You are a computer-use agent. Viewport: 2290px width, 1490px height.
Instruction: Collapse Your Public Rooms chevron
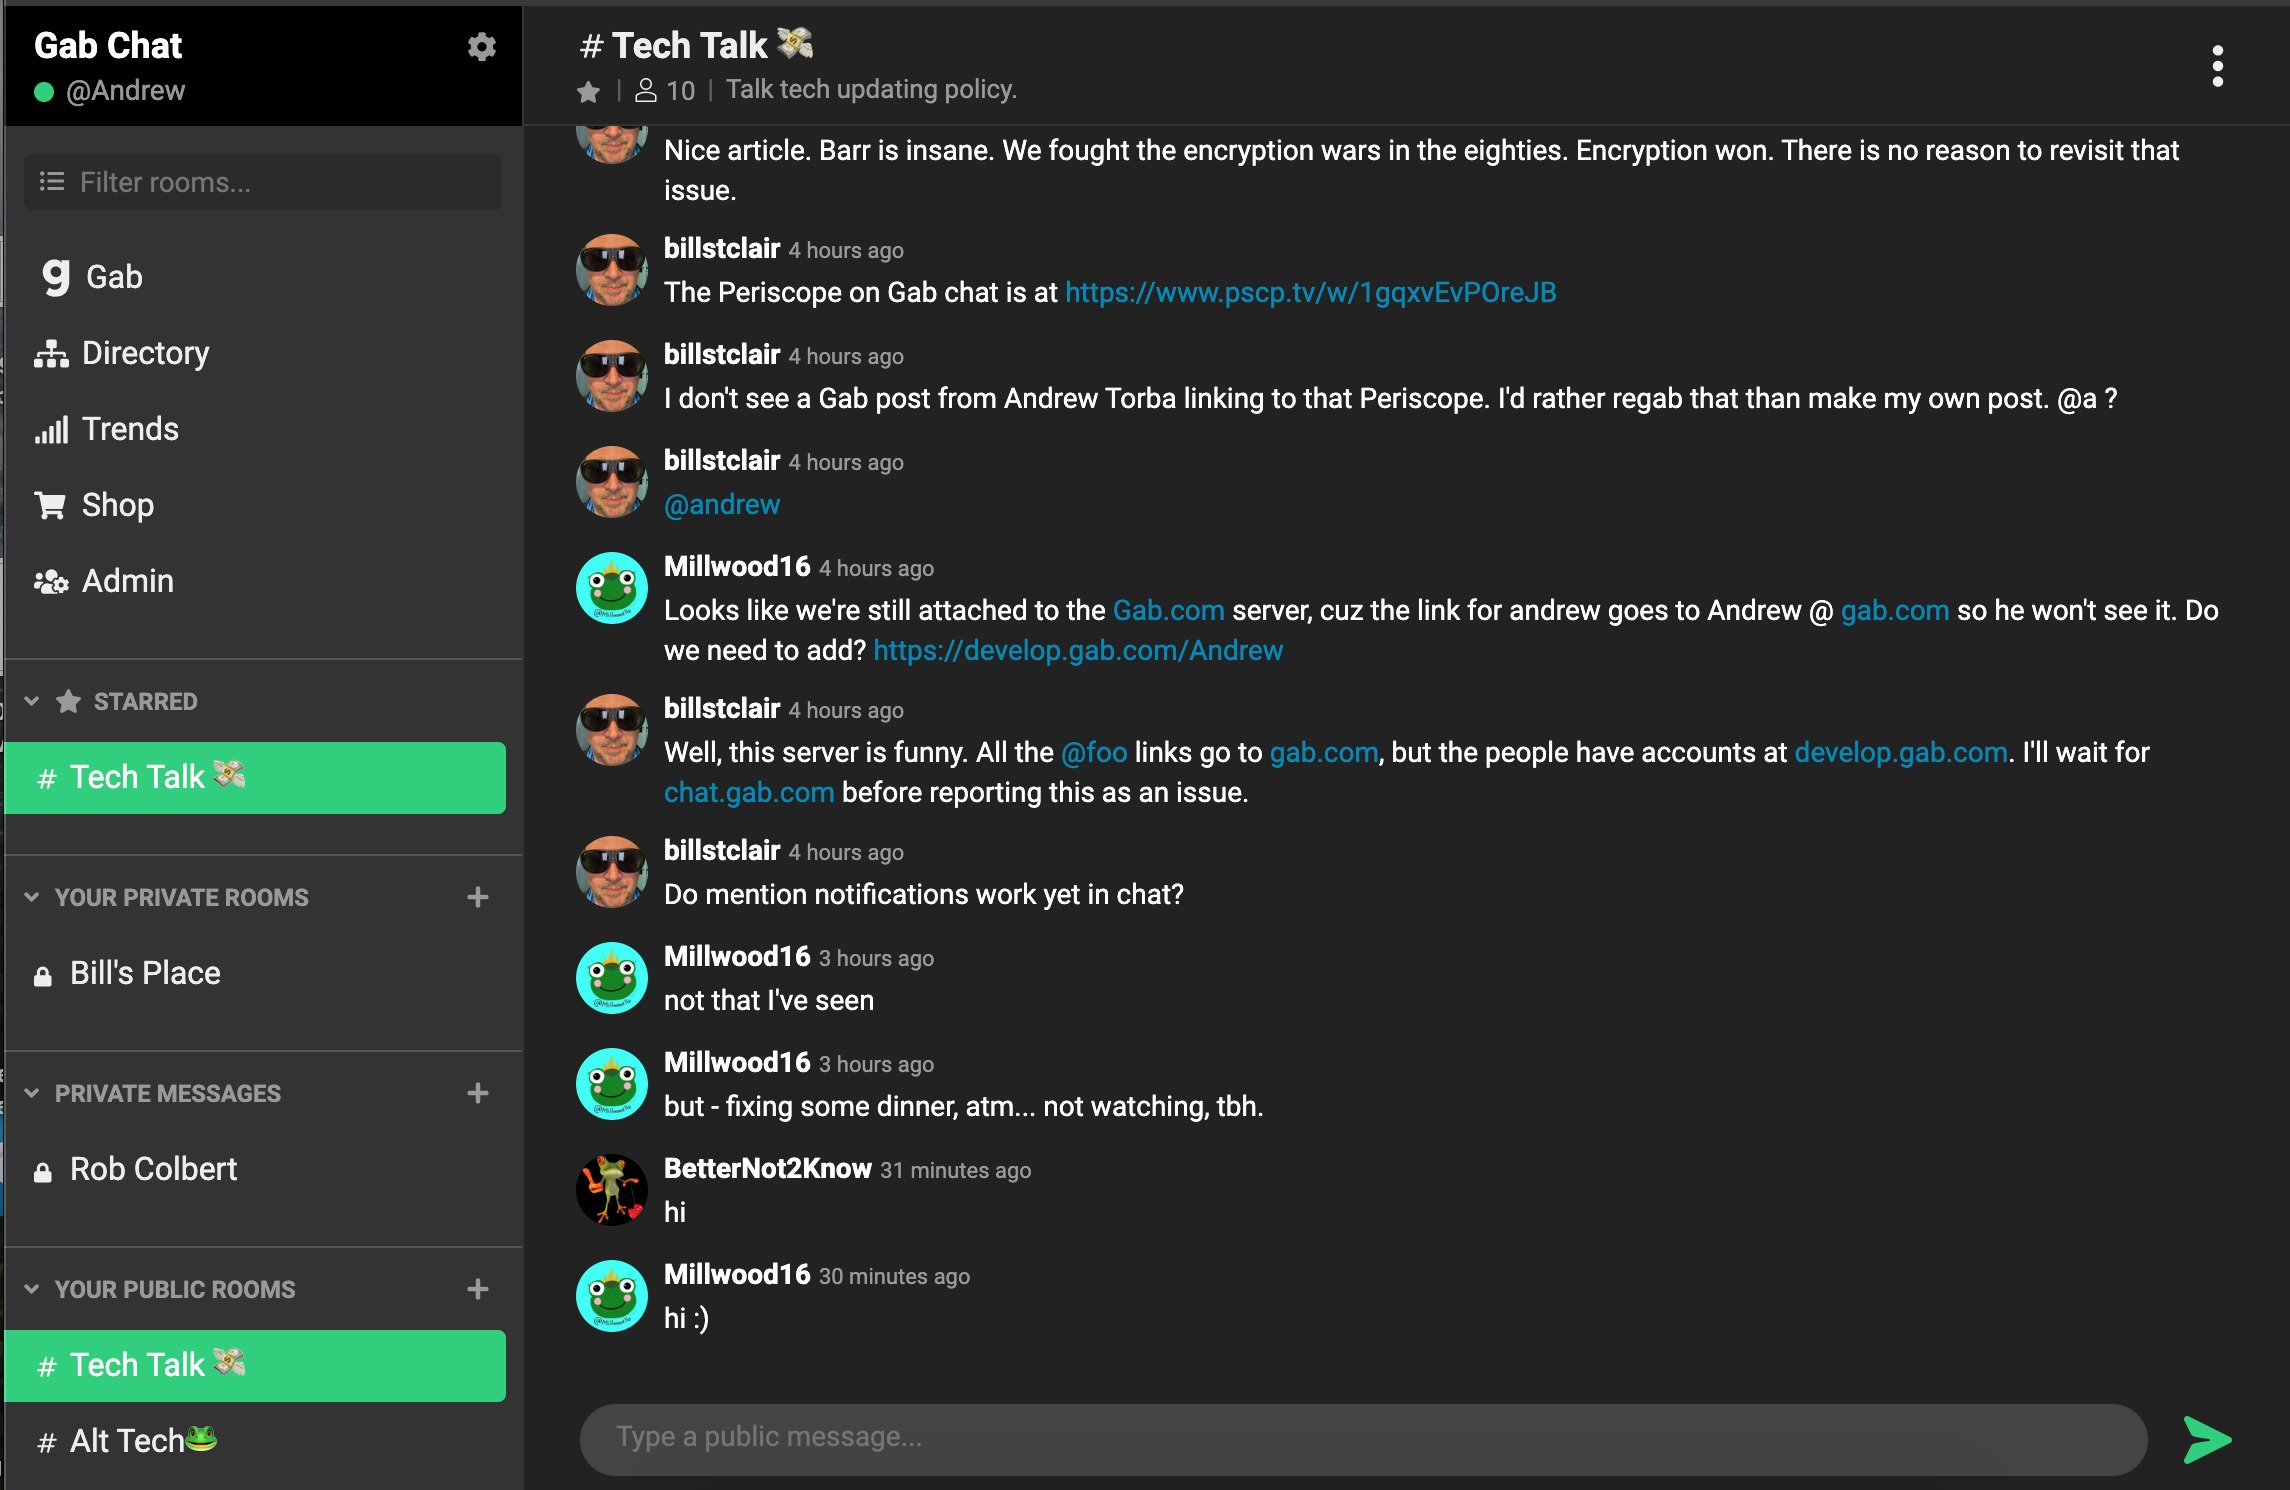(x=32, y=1289)
